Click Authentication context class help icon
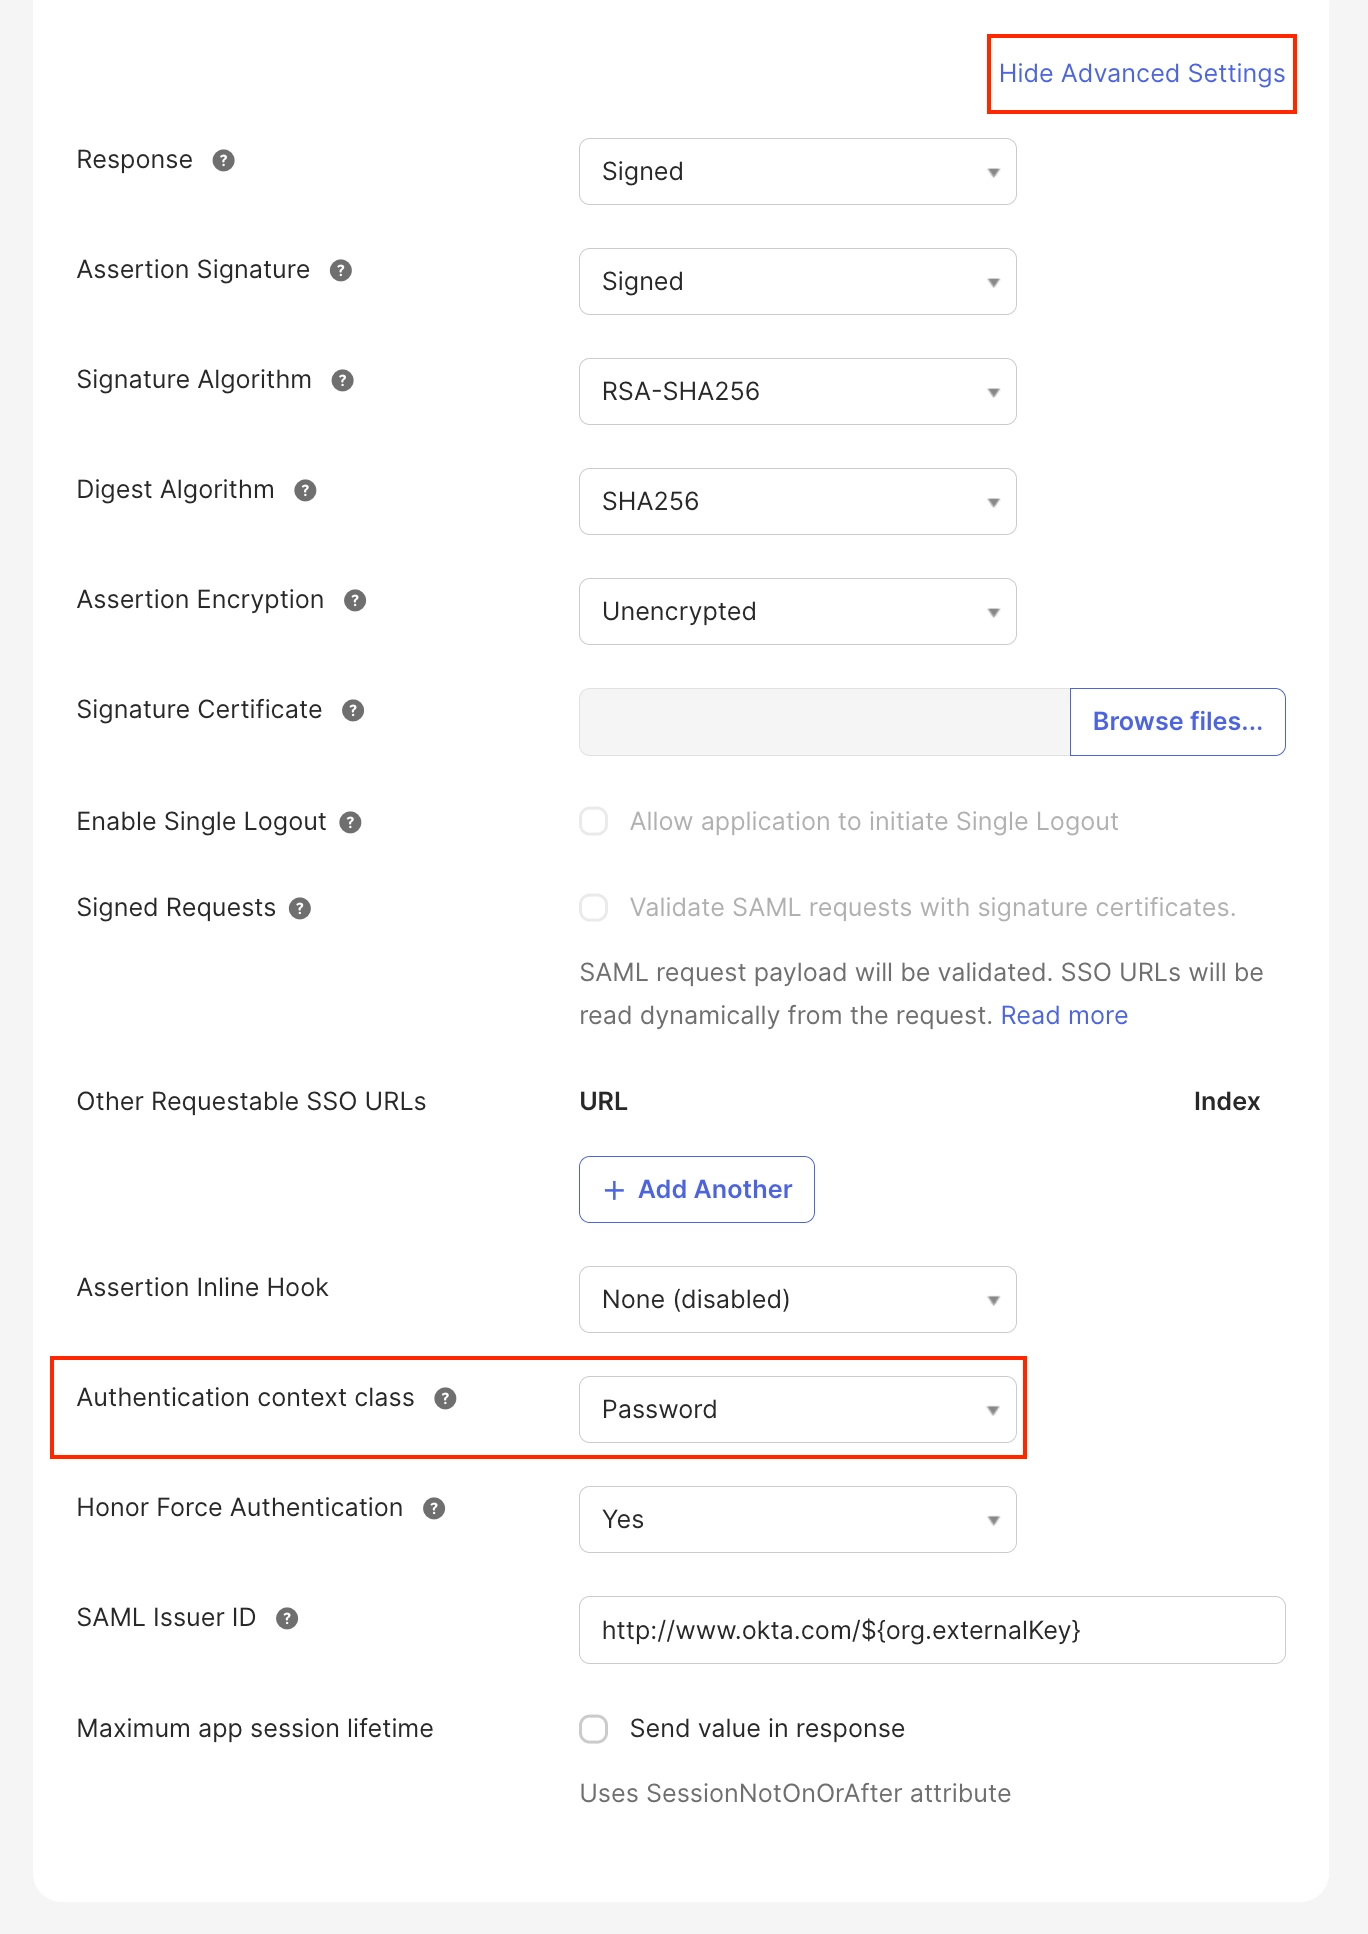This screenshot has width=1368, height=1934. 446,1398
